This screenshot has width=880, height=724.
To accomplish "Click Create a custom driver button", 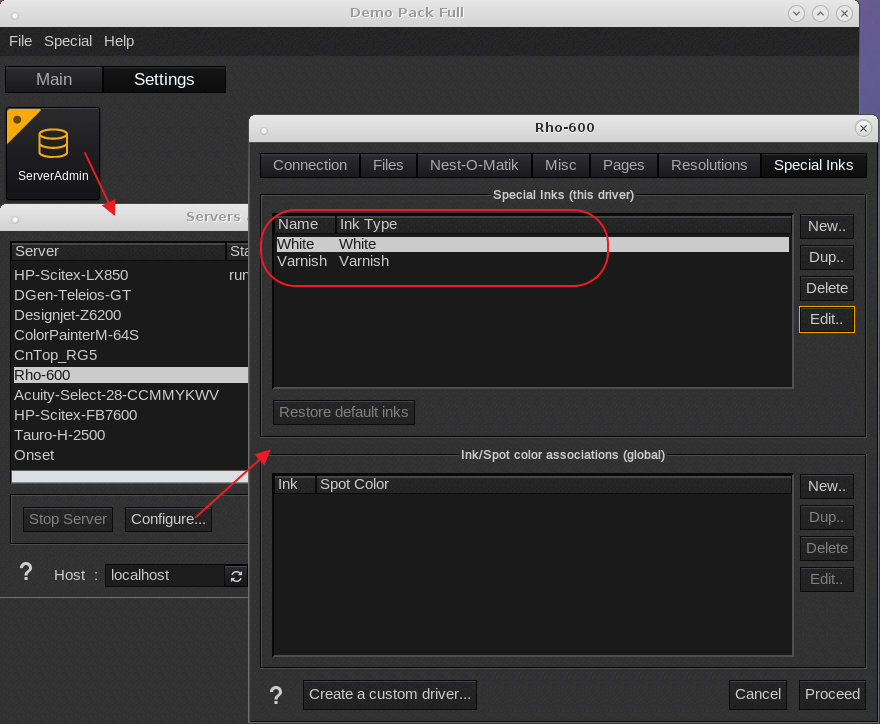I will [x=390, y=694].
